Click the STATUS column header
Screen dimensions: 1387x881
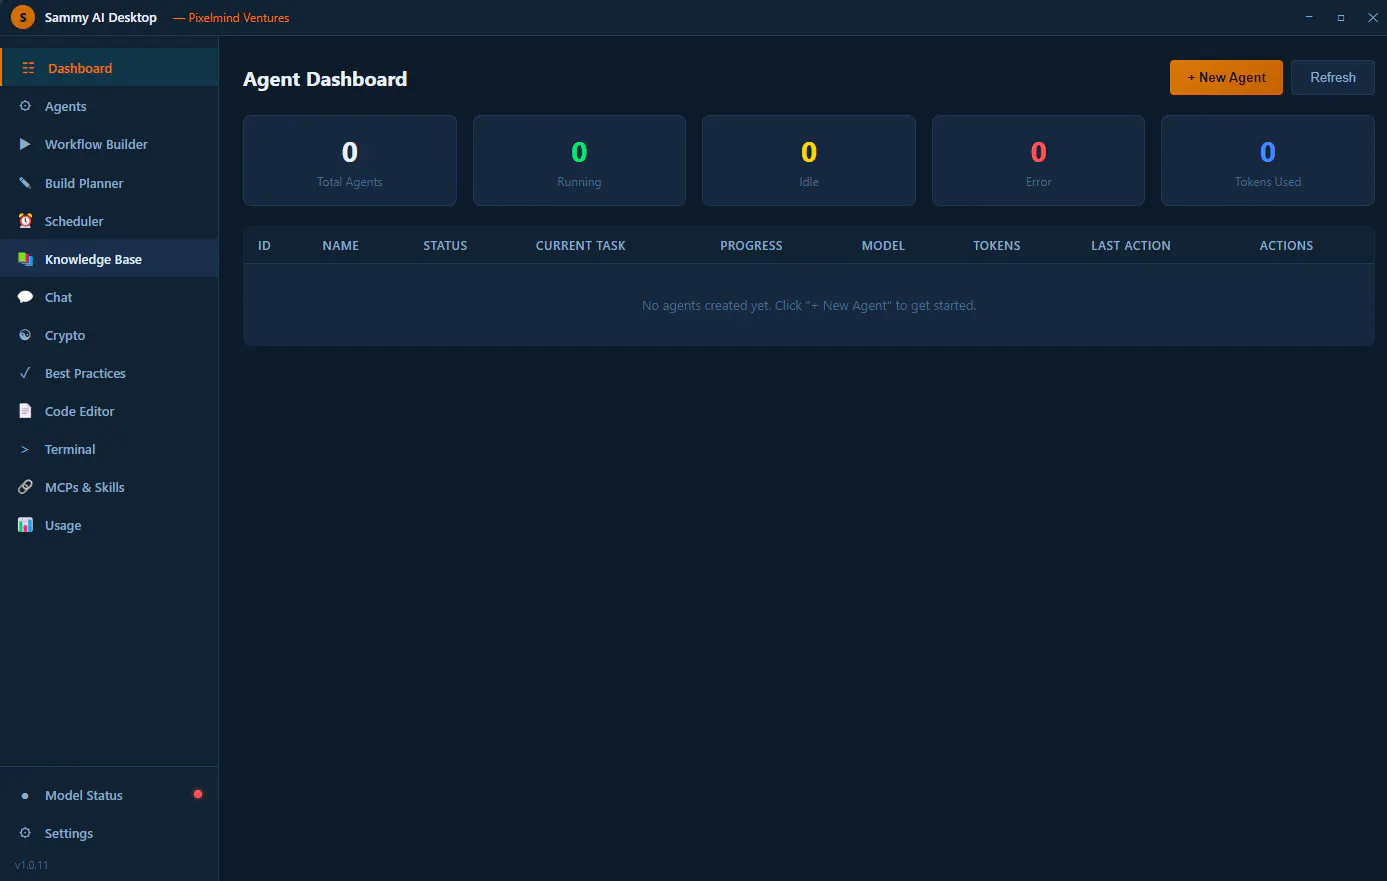[x=445, y=245]
